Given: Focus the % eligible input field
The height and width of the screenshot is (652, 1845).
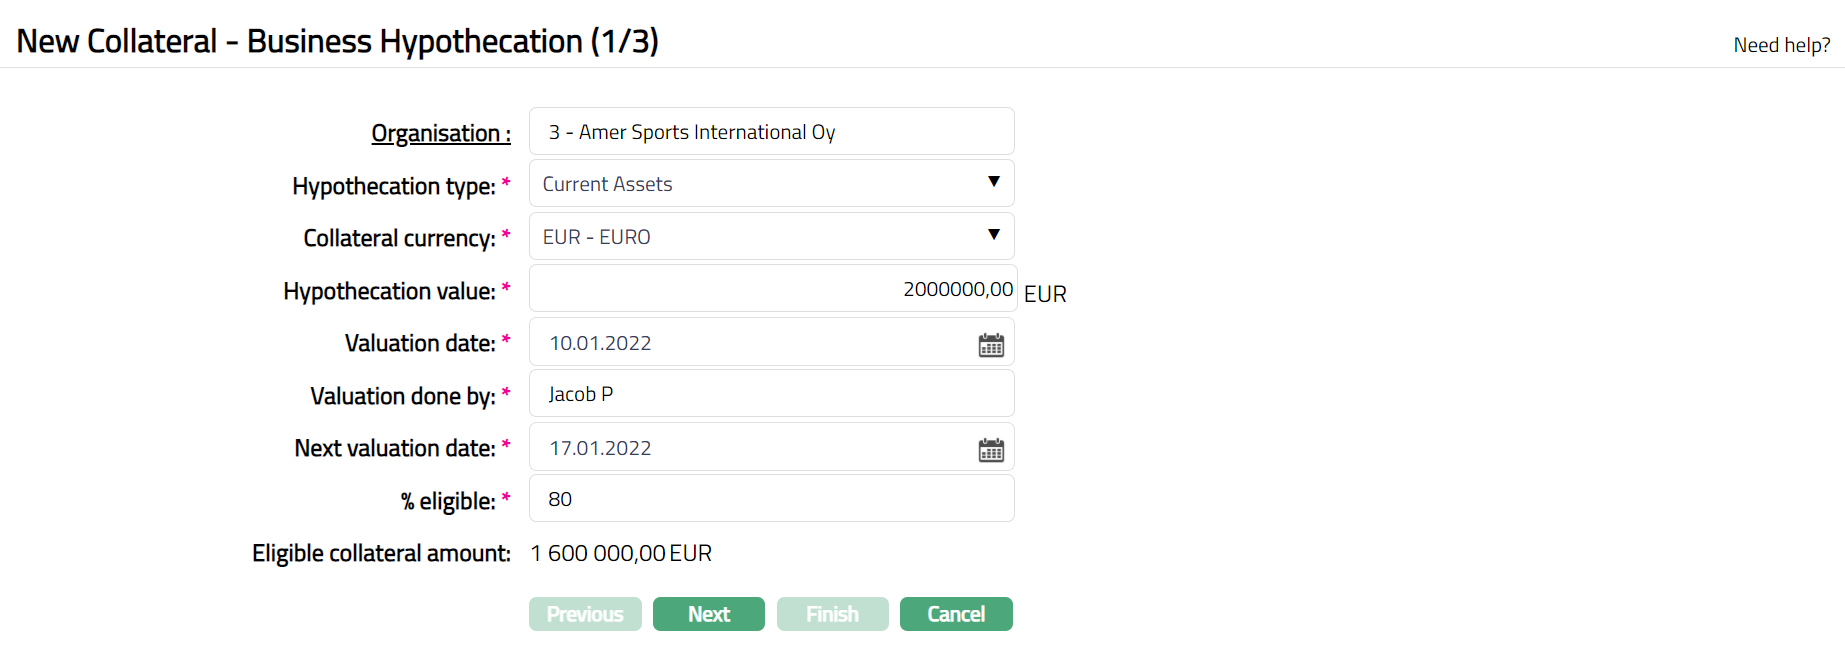Looking at the screenshot, I should coord(771,499).
